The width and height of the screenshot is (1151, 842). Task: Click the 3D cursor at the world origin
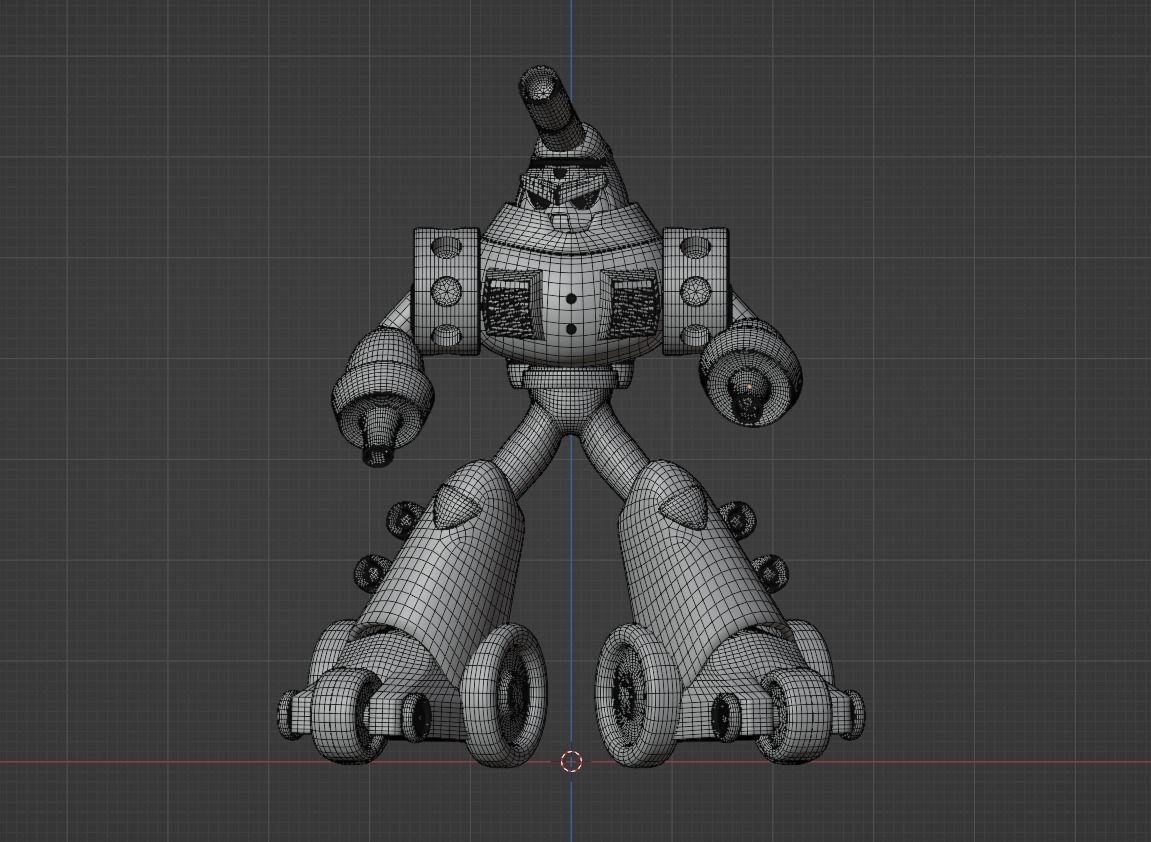[x=572, y=761]
